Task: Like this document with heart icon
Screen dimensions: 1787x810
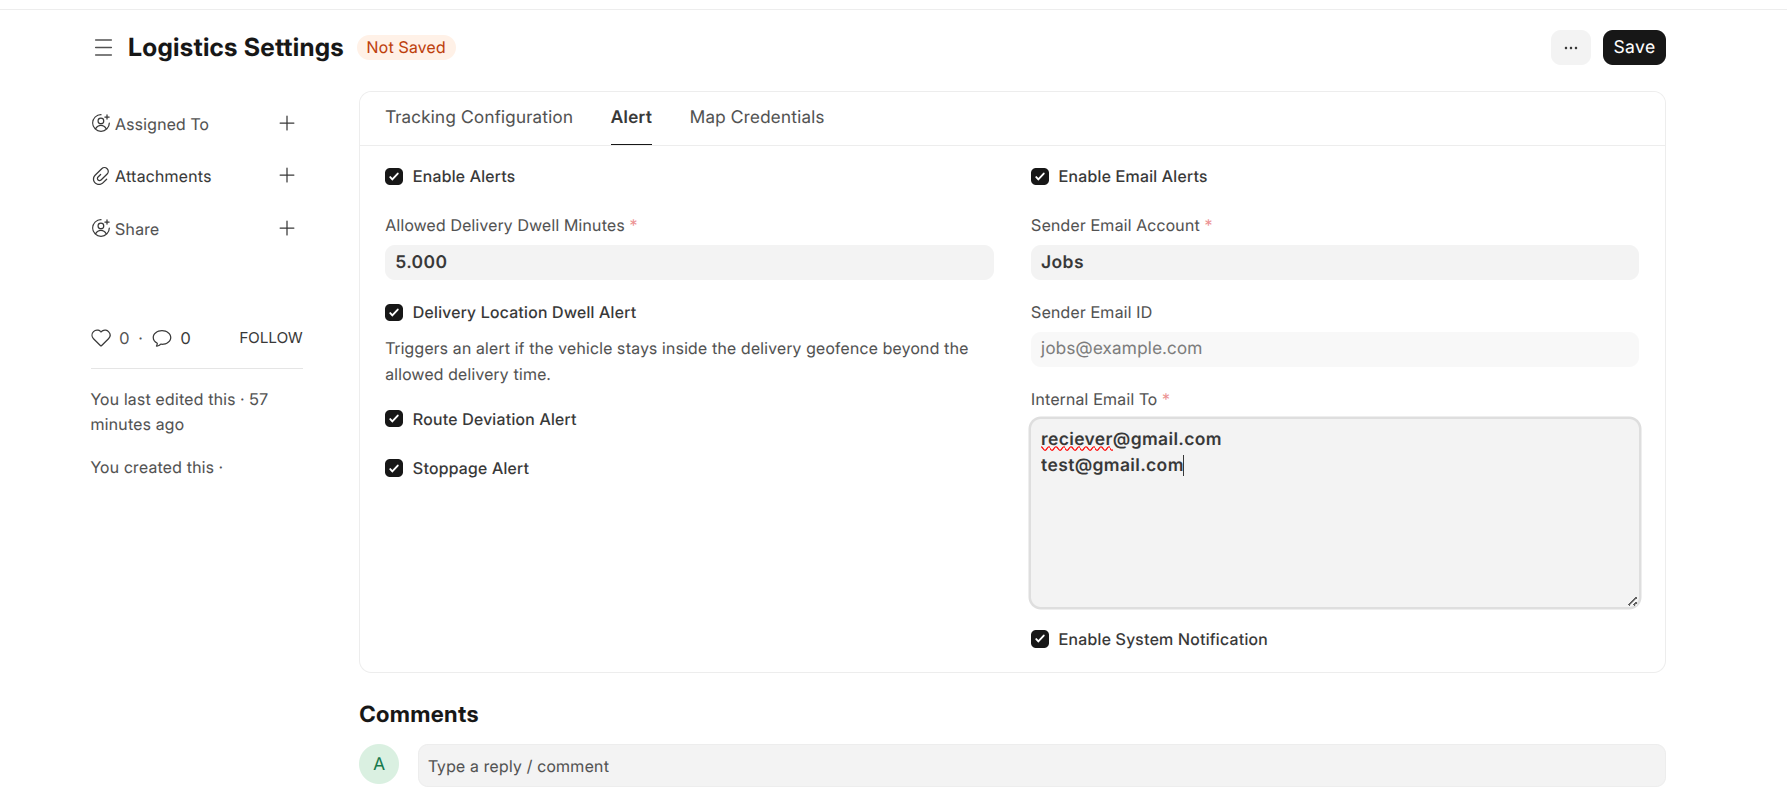Action: point(101,338)
